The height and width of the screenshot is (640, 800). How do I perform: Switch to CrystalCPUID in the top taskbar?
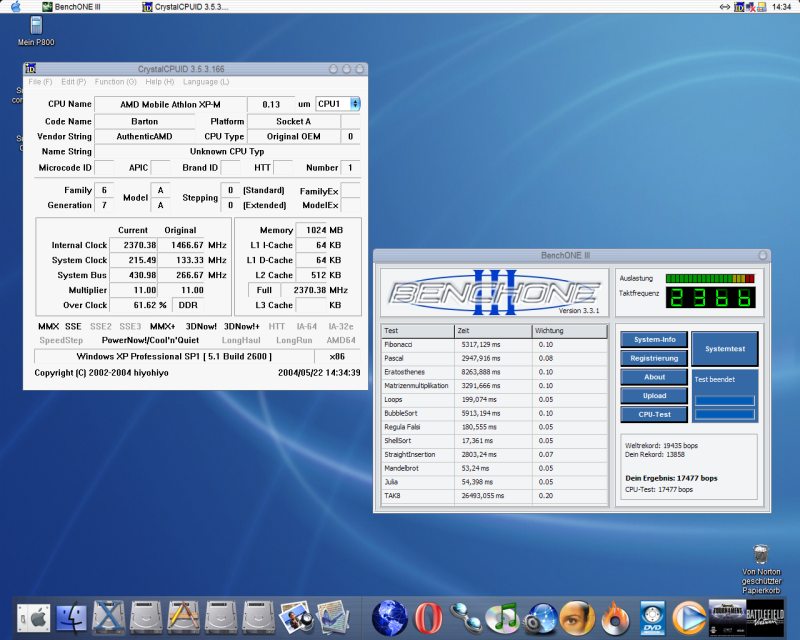pos(185,7)
